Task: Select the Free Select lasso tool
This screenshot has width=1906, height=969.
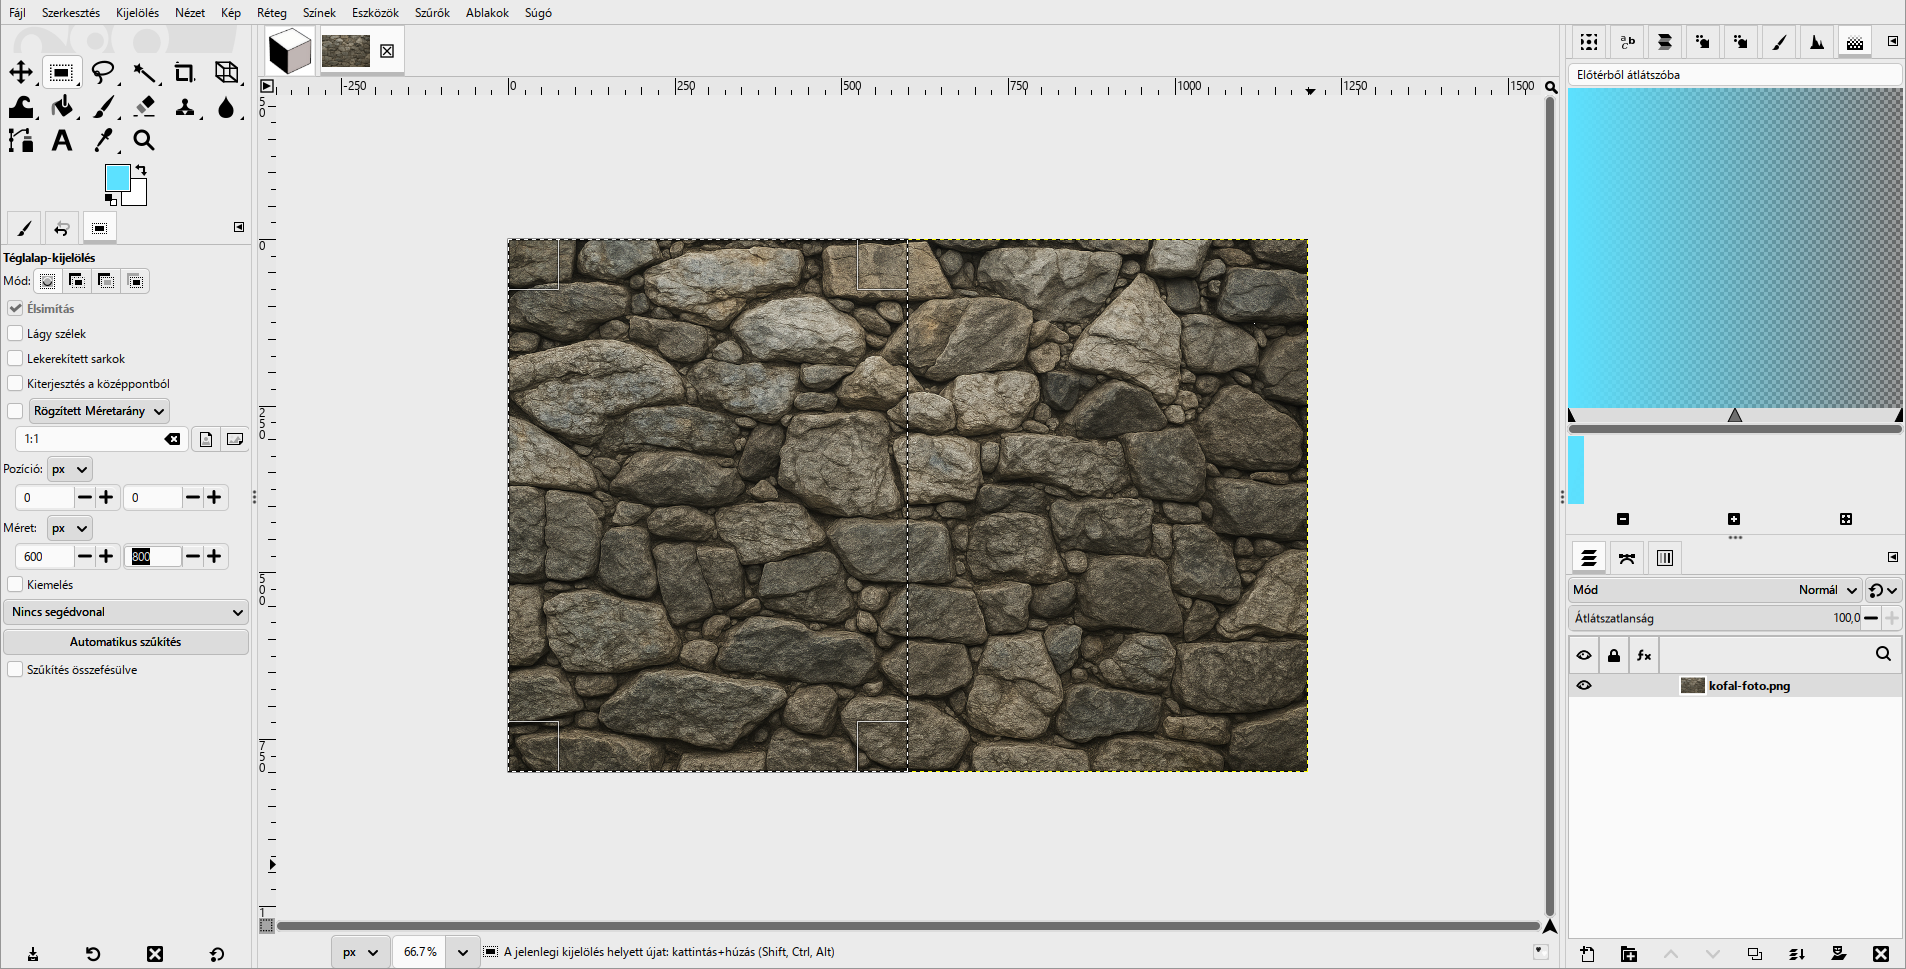Action: (103, 72)
